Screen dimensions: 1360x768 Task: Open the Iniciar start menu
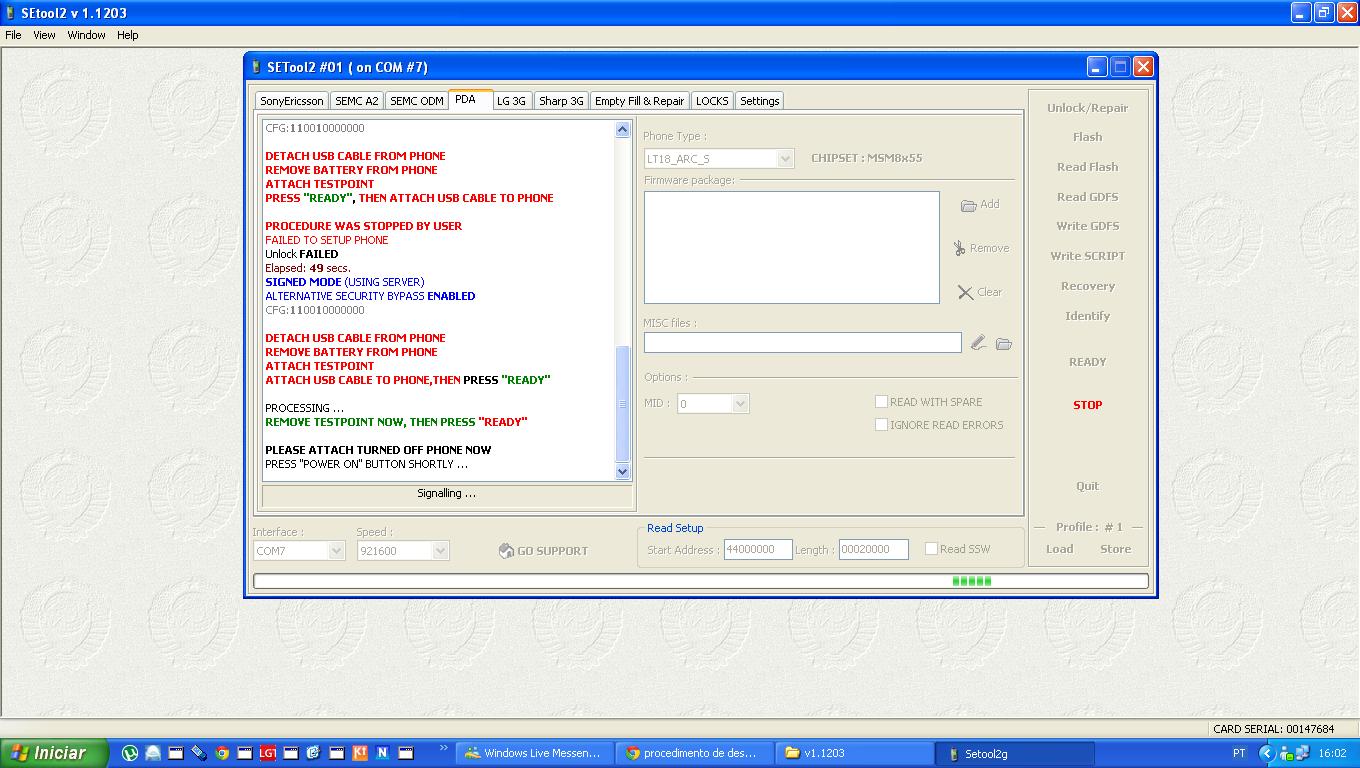click(x=54, y=753)
